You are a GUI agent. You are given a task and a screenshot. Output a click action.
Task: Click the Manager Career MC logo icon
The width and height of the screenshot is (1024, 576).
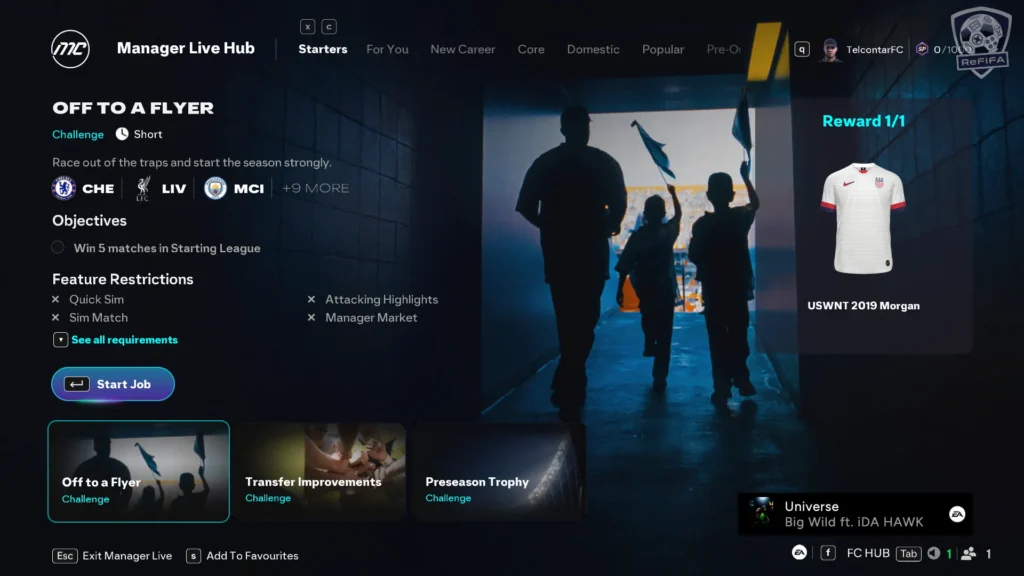click(70, 49)
